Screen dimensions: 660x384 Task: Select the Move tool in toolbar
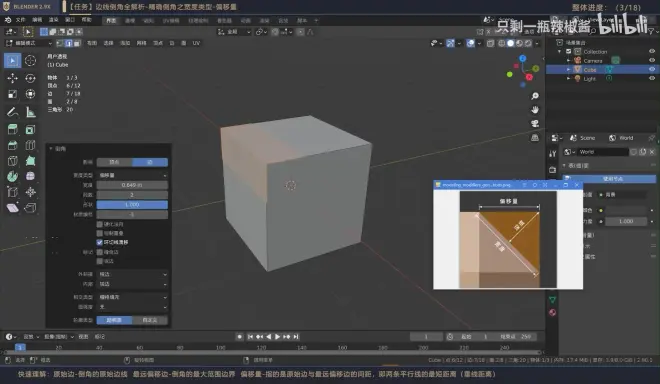12,78
